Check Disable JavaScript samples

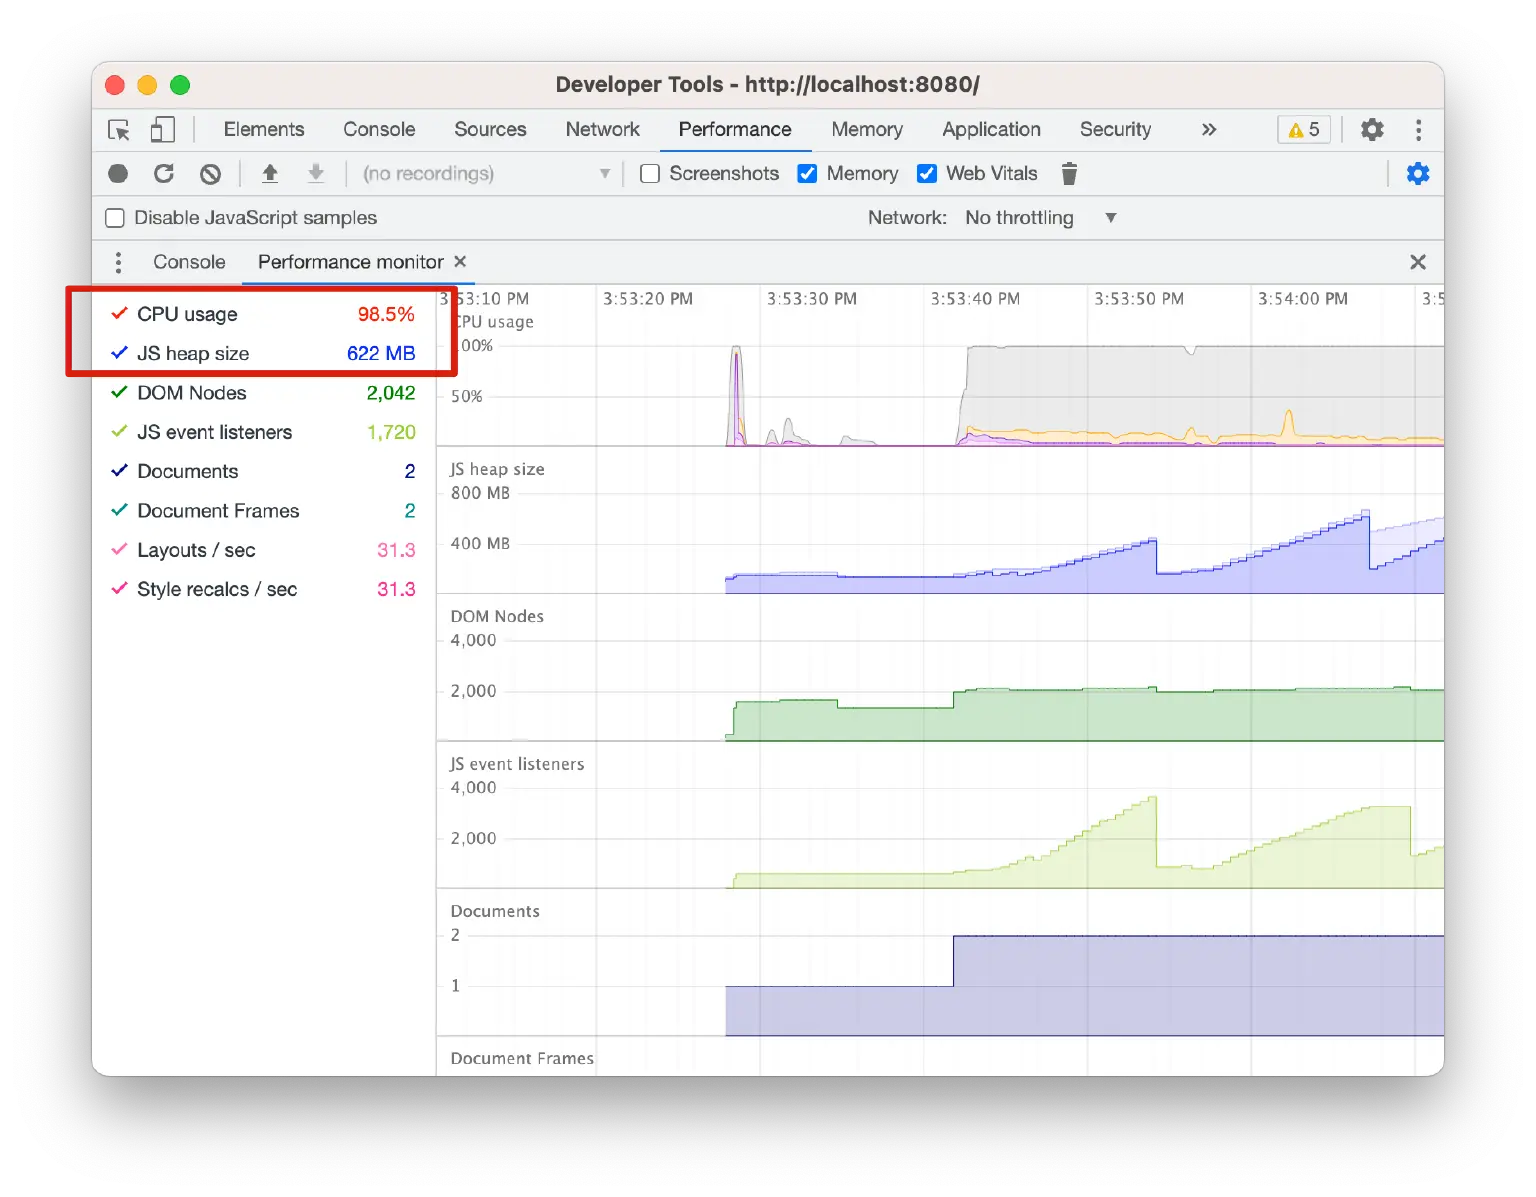pos(116,218)
